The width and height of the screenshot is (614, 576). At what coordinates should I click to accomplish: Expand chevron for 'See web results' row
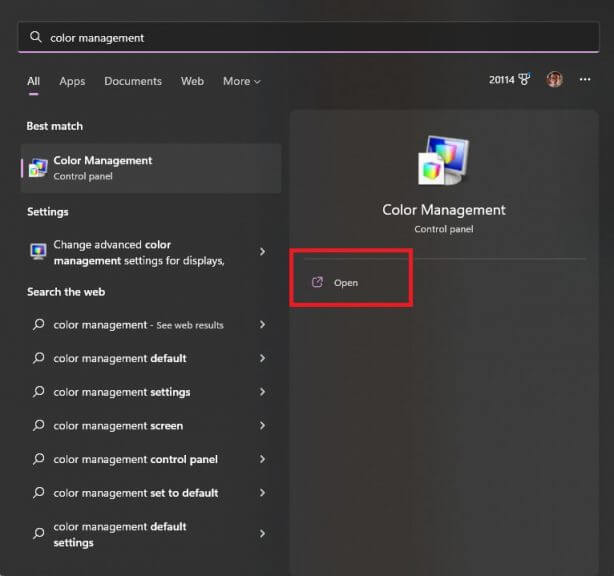(x=262, y=324)
